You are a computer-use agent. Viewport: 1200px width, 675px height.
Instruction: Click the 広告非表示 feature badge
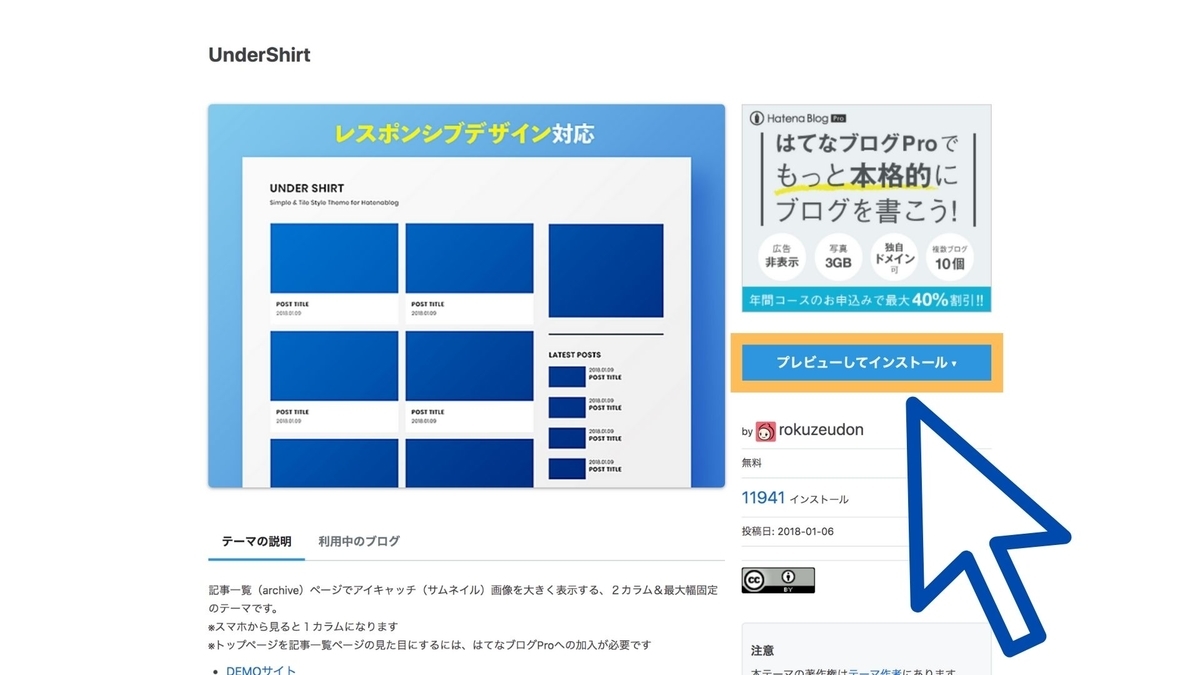click(x=781, y=256)
